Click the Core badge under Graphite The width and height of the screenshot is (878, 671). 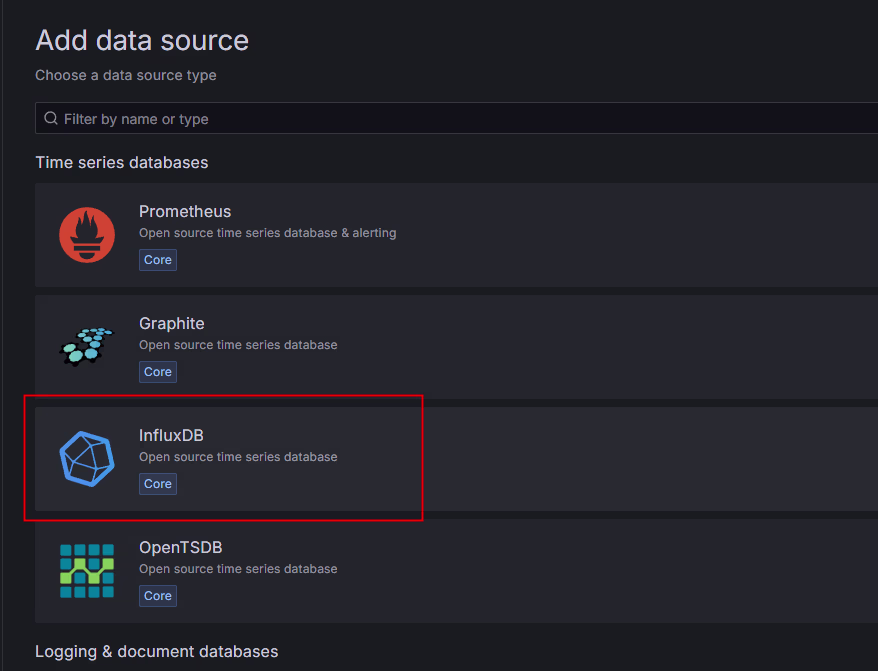[158, 372]
